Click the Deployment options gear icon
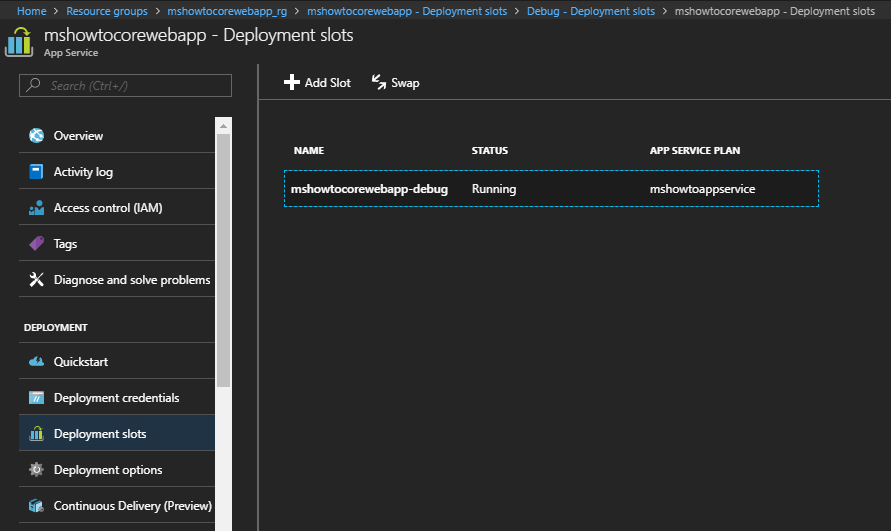Screen dimensions: 891x531 pos(36,470)
